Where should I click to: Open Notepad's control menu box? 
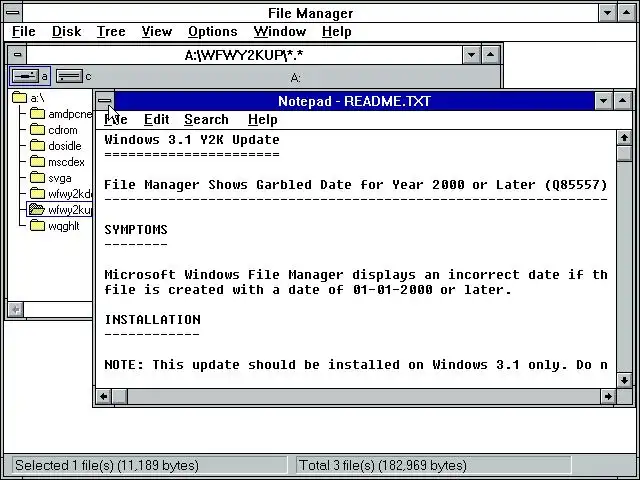[105, 100]
